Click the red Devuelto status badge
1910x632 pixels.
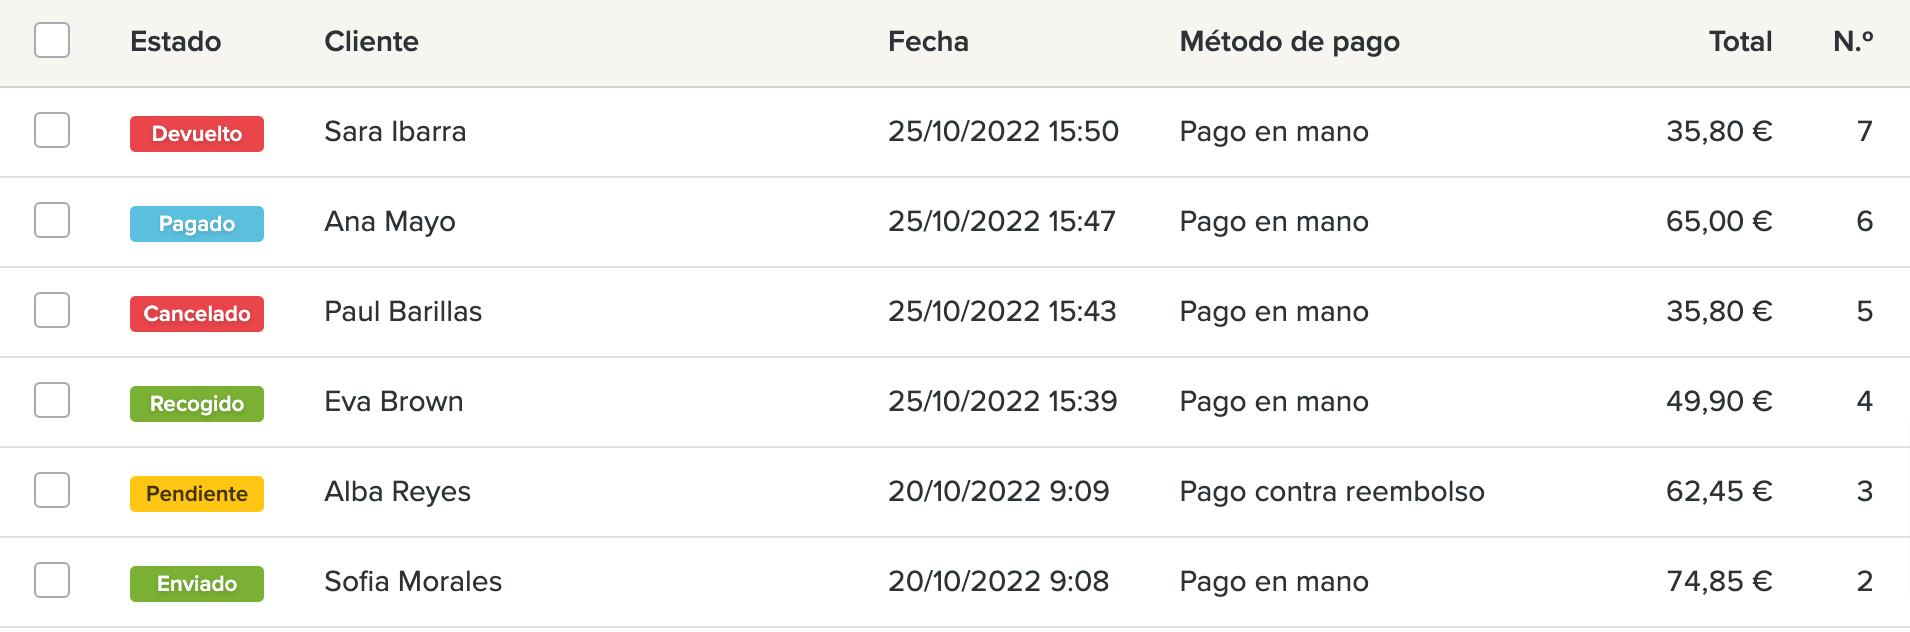(197, 134)
